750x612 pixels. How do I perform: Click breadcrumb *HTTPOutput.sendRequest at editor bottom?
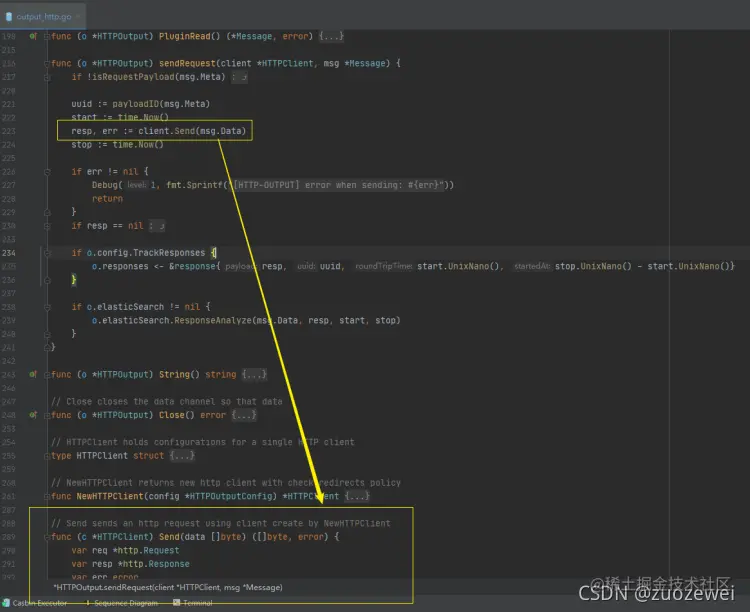(168, 587)
